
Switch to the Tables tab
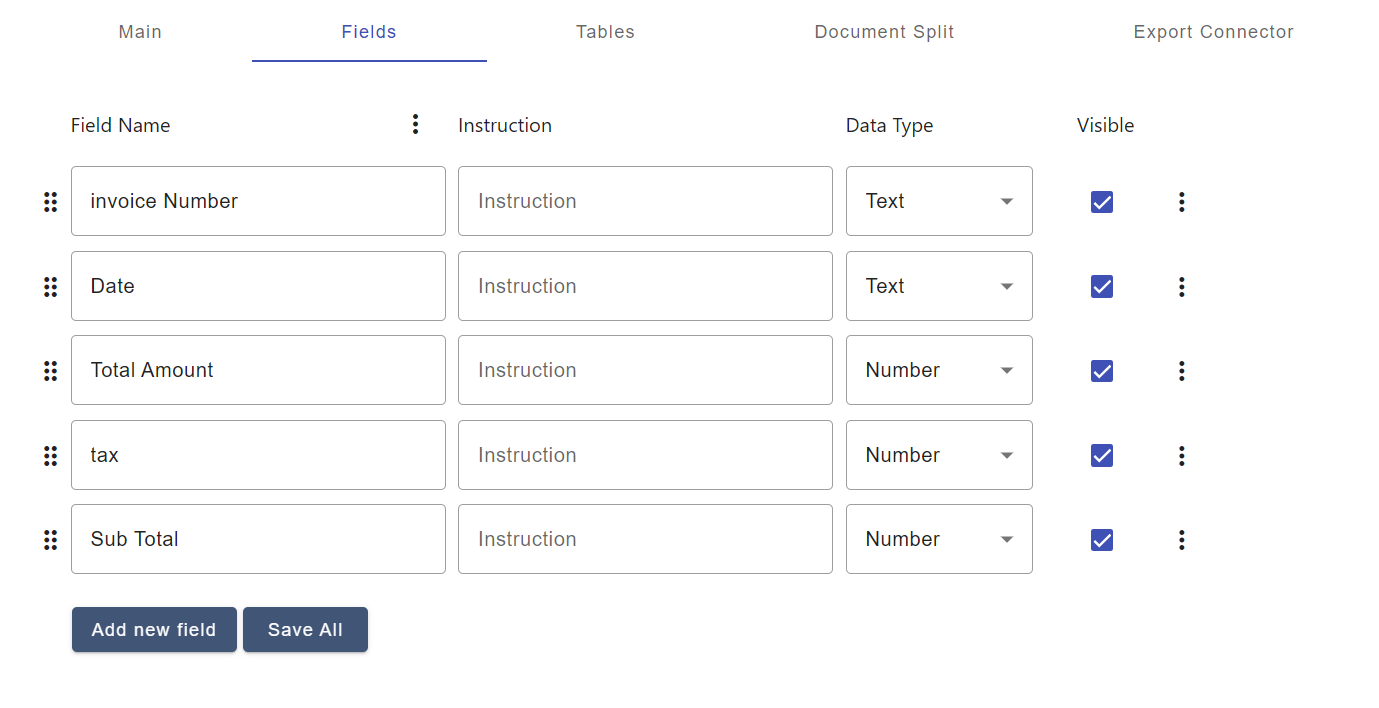pyautogui.click(x=605, y=32)
